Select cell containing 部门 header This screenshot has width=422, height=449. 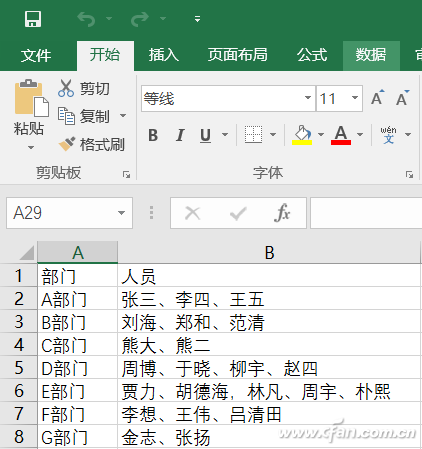coord(78,276)
